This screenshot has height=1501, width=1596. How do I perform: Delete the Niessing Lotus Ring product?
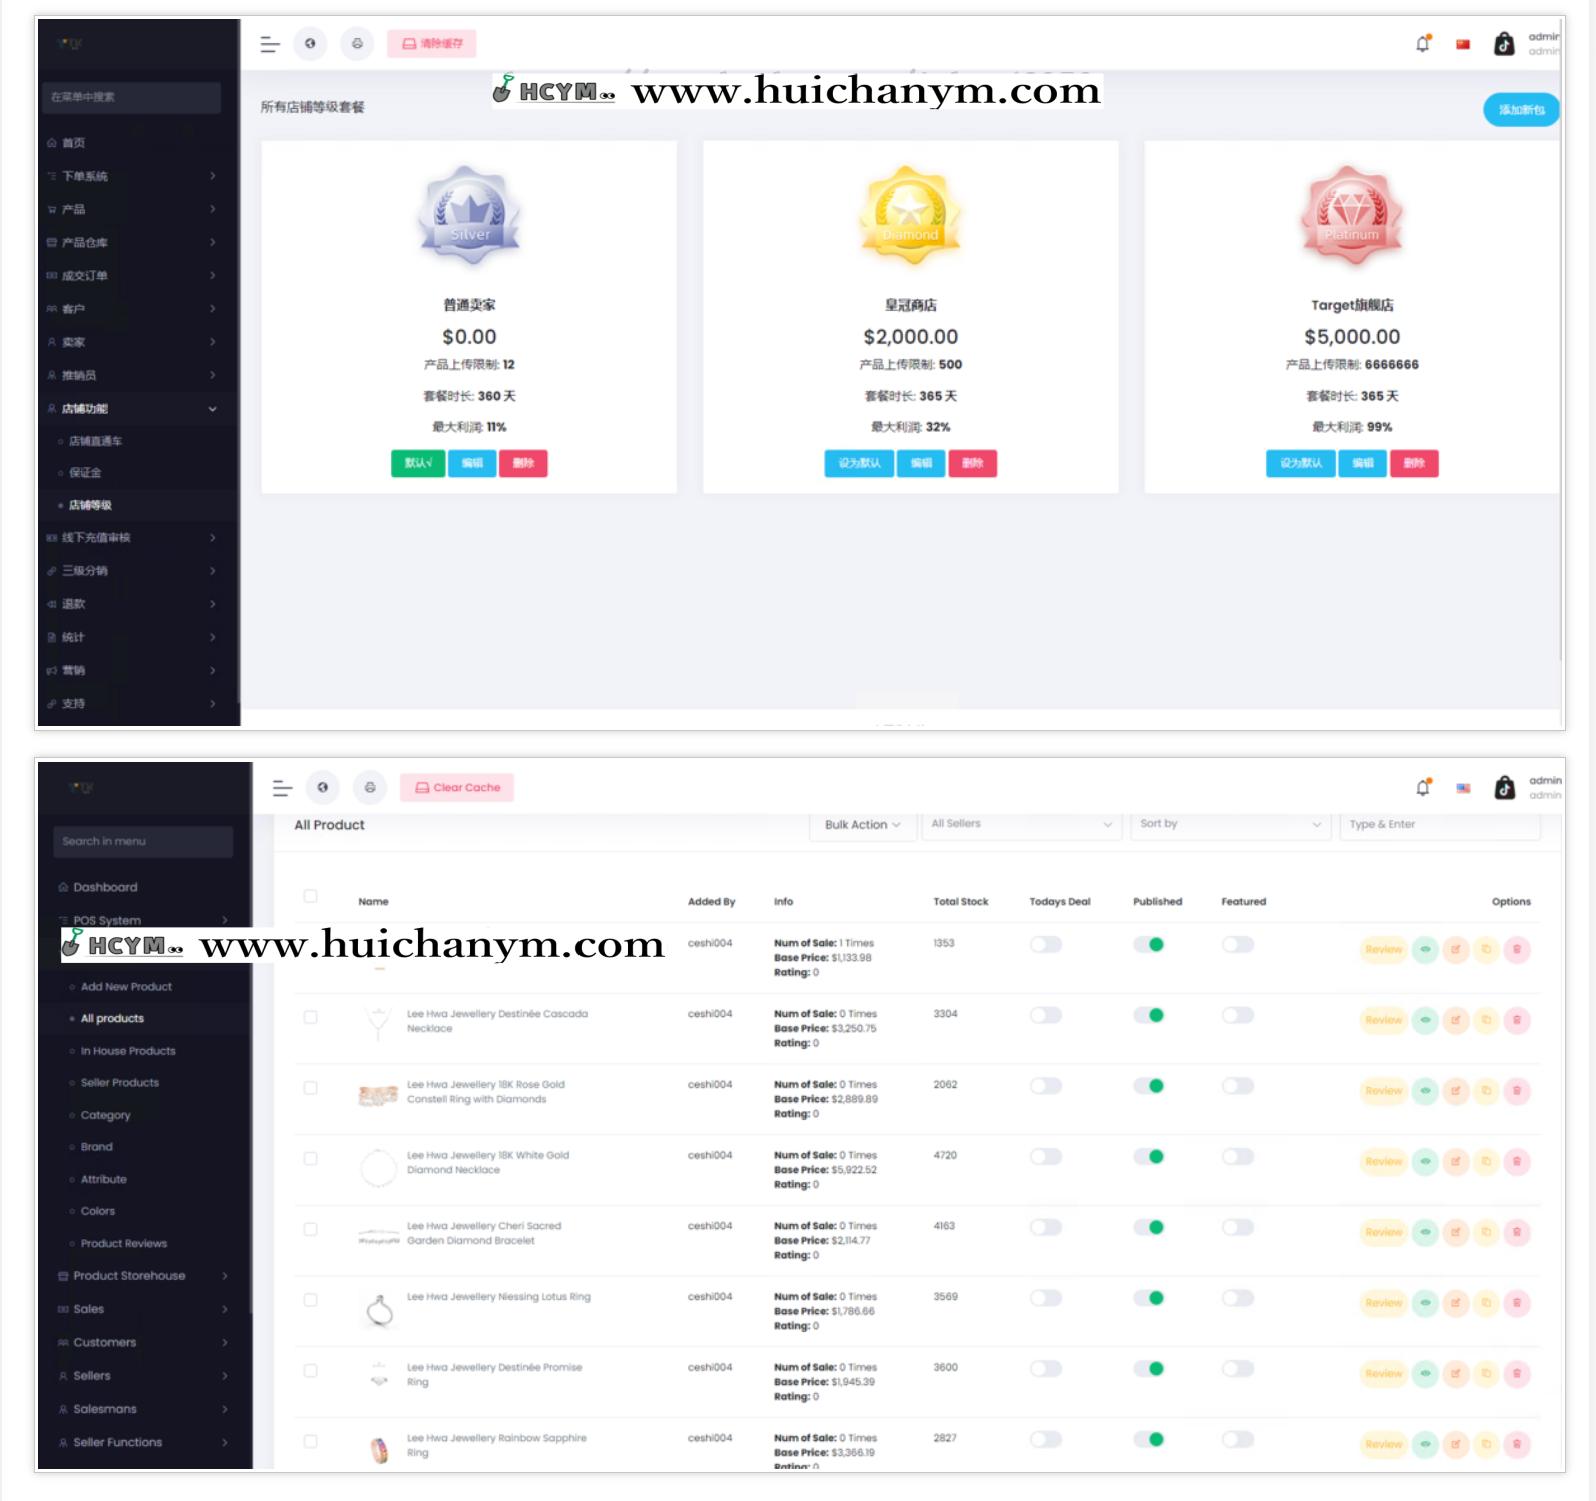pyautogui.click(x=1517, y=1303)
